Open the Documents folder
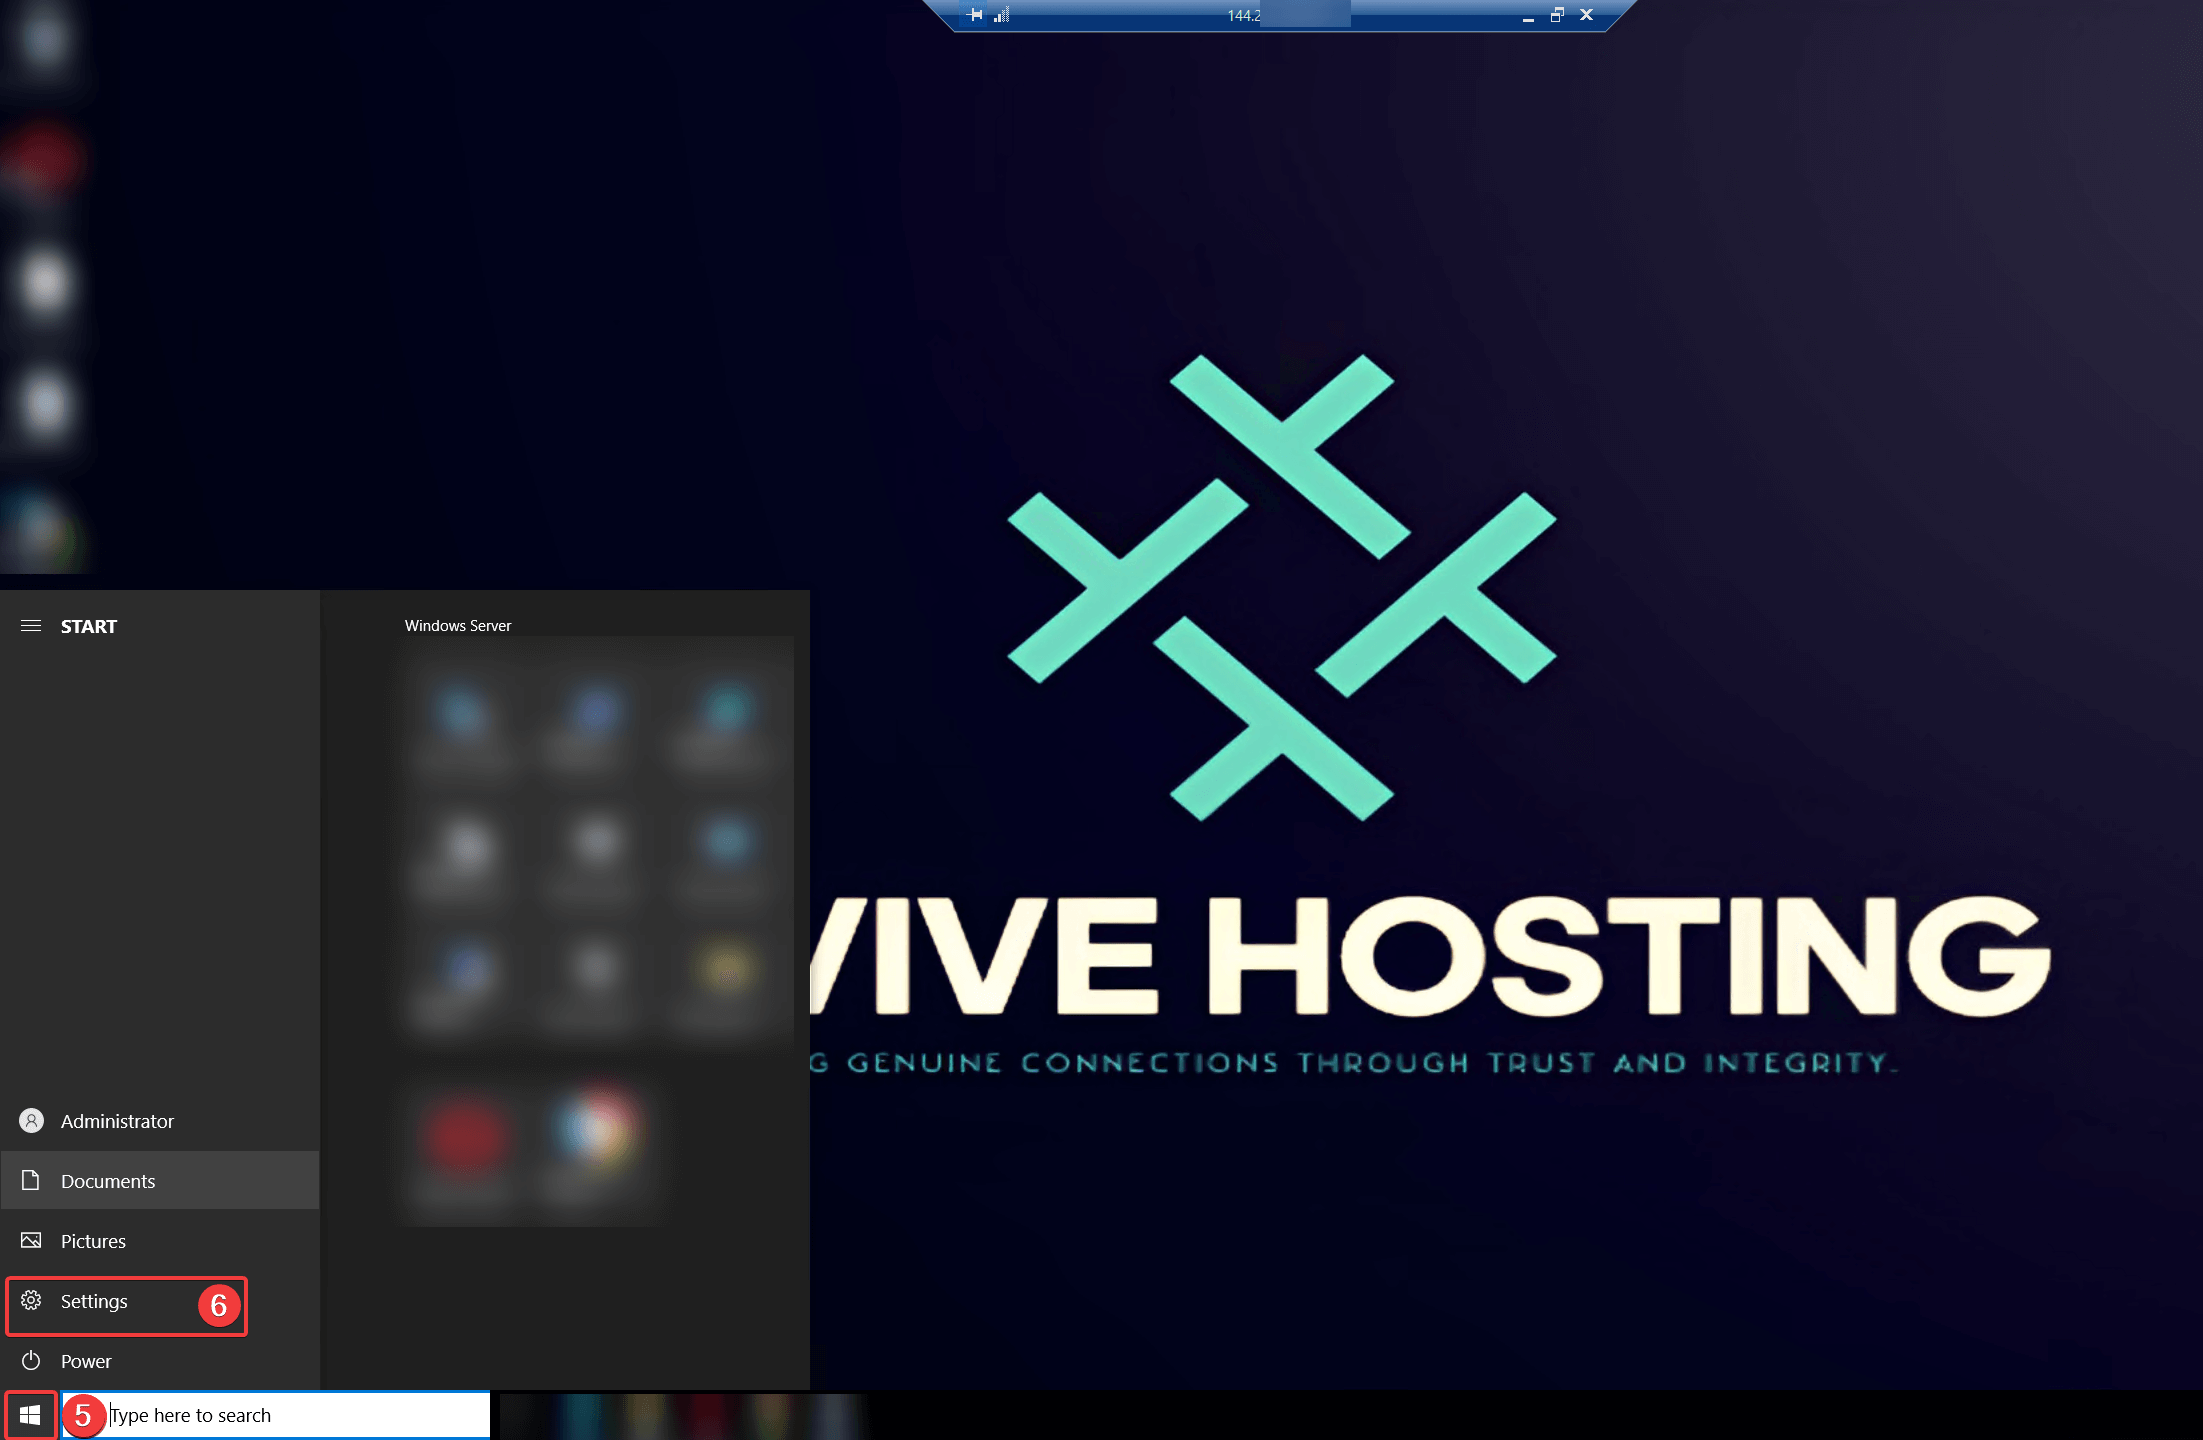 (160, 1181)
